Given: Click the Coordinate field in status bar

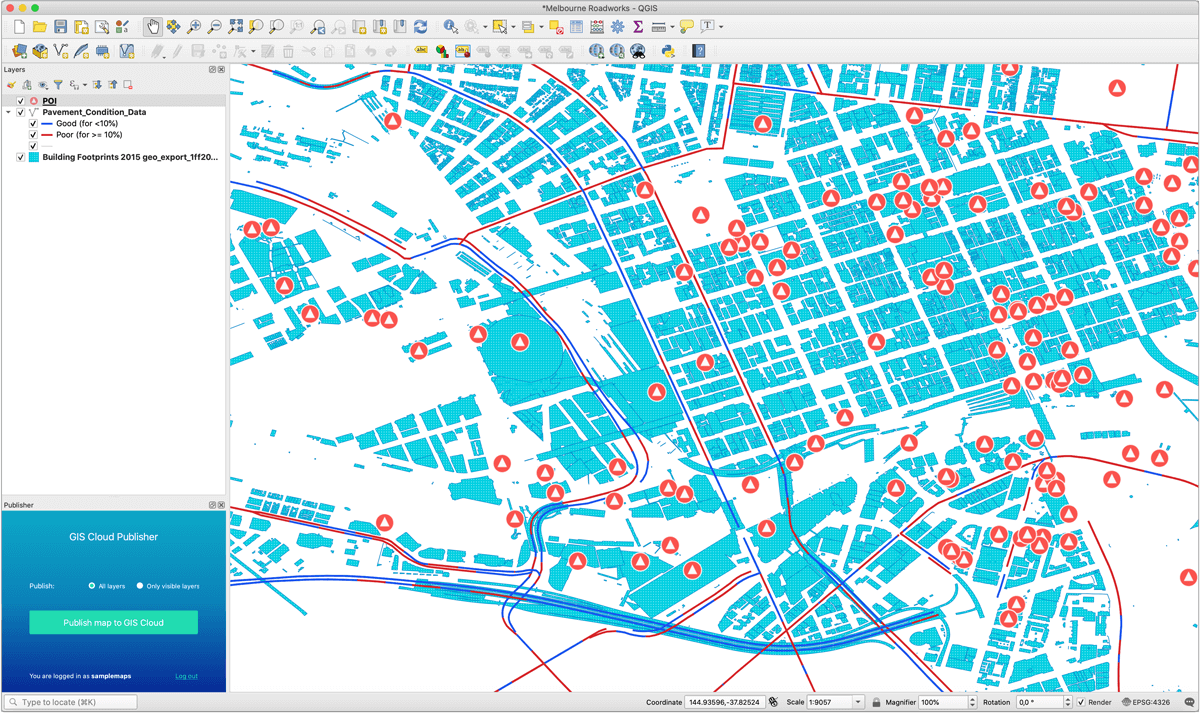Looking at the screenshot, I should click(725, 702).
